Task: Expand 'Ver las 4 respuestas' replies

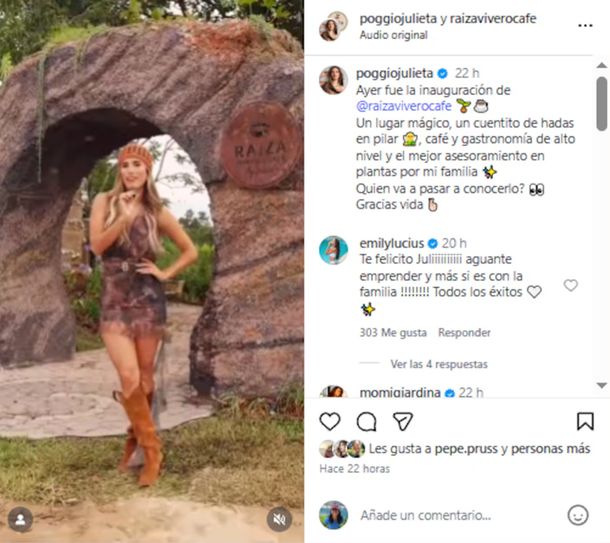Action: 439,365
